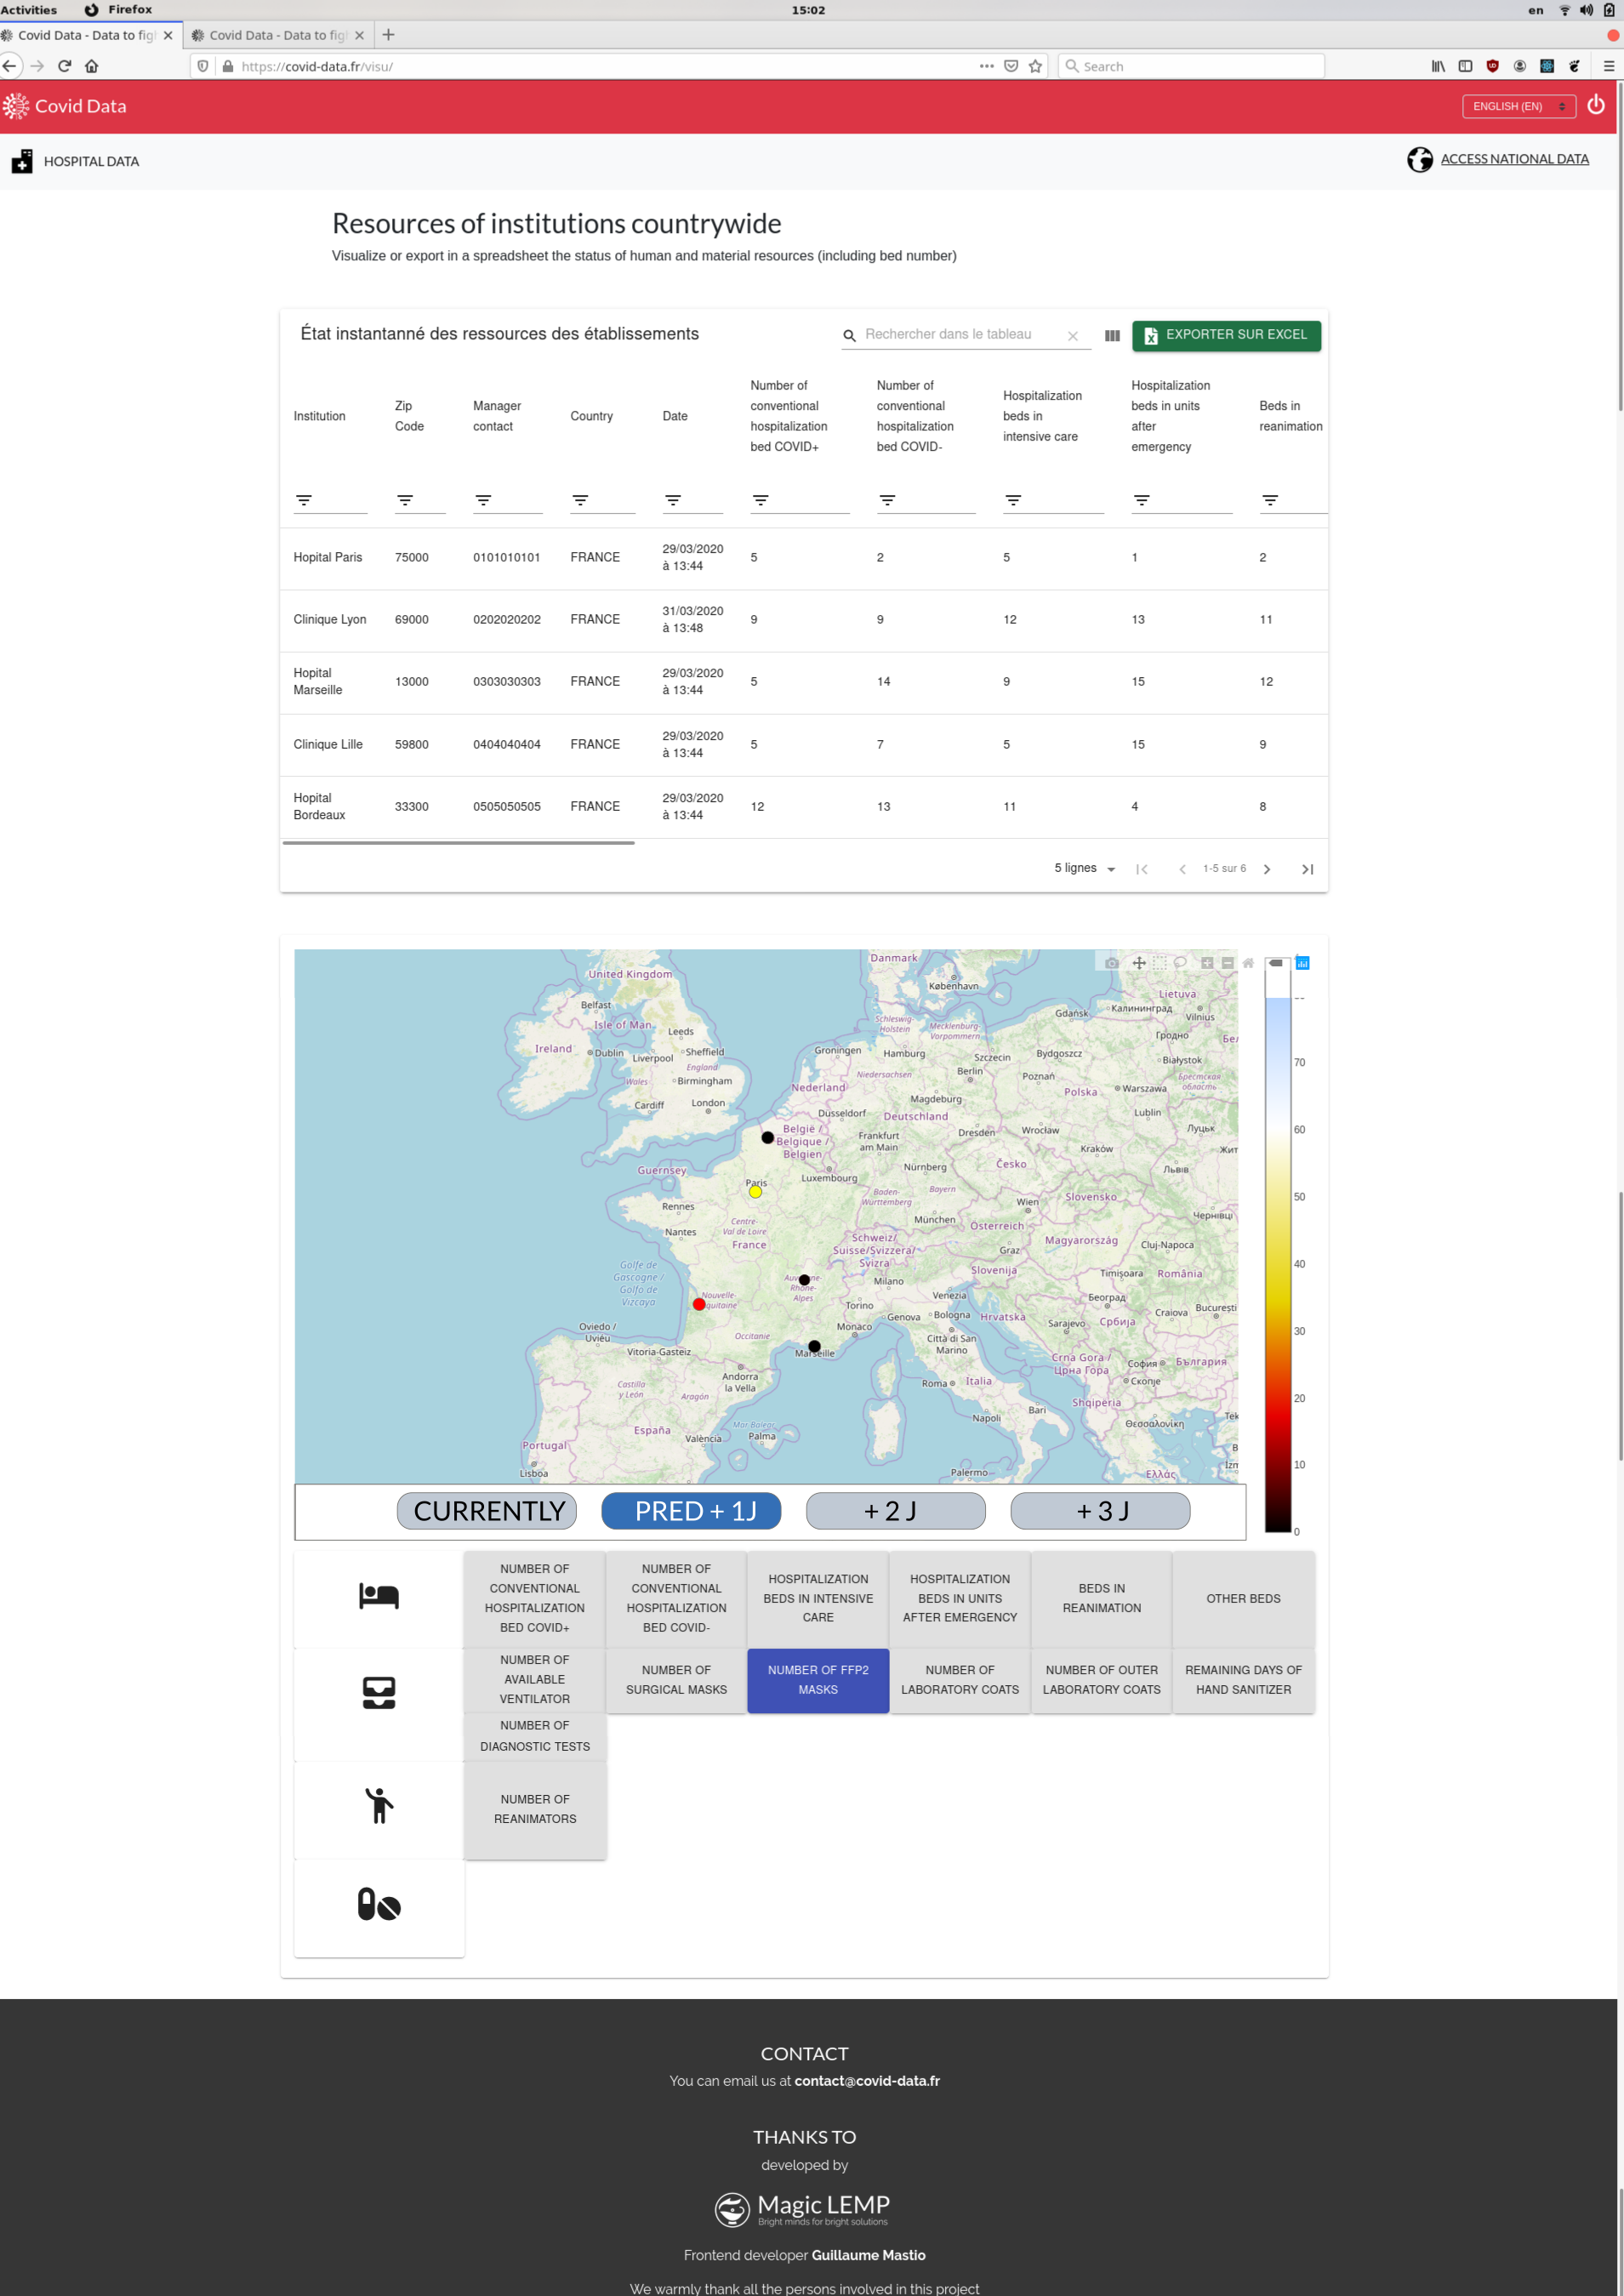This screenshot has width=1624, height=2296.
Task: Select Number of Diagnostic Tests tile
Action: 535,1736
